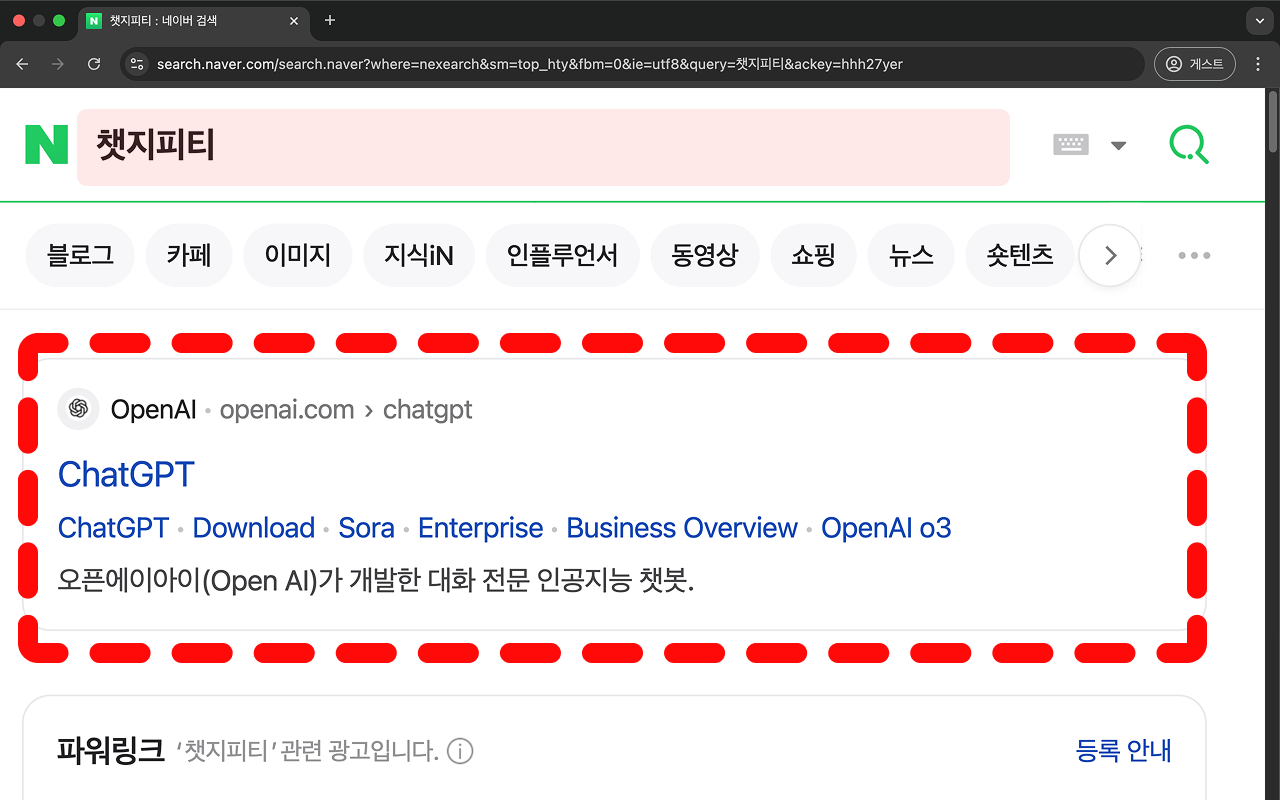Reload the Naver search page
Screen dimensions: 1280x800
pos(94,64)
